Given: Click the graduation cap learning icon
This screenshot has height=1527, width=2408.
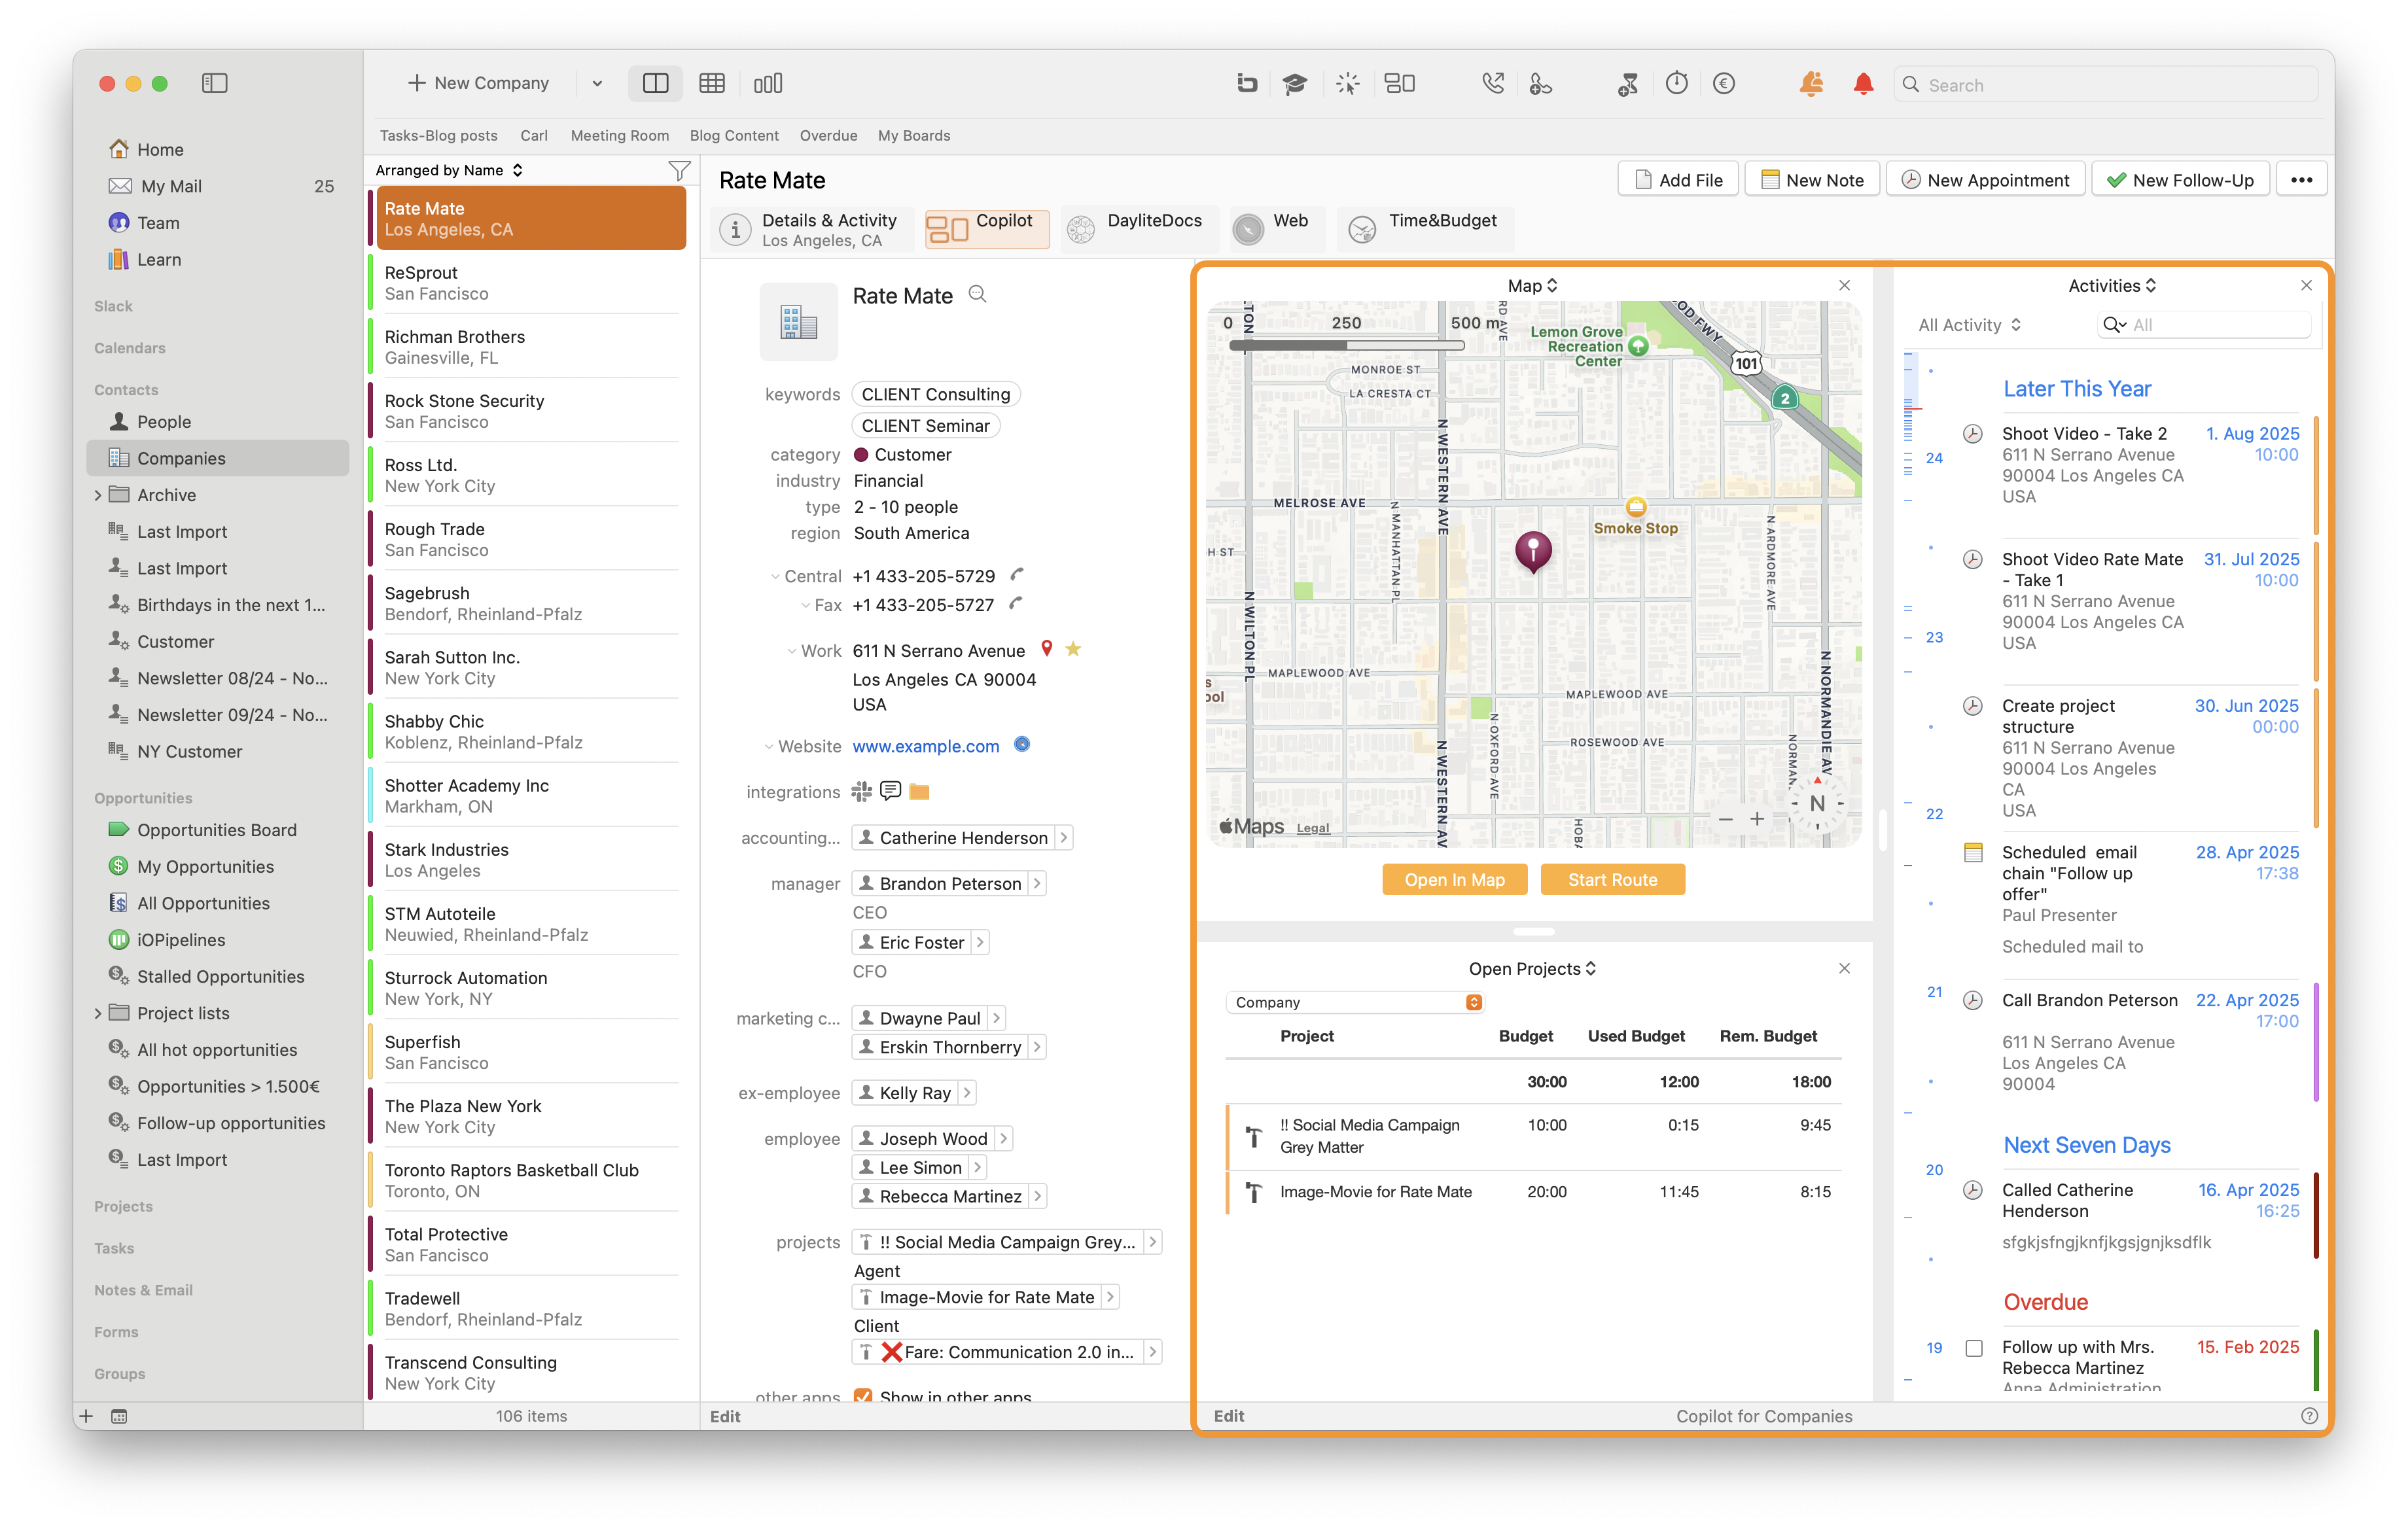Looking at the screenshot, I should pos(1294,84).
